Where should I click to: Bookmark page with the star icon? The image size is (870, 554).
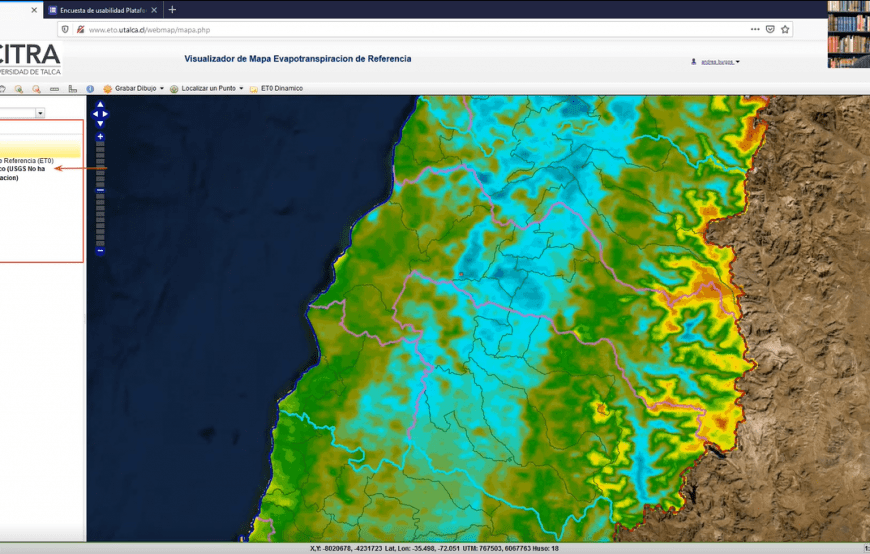[x=784, y=29]
